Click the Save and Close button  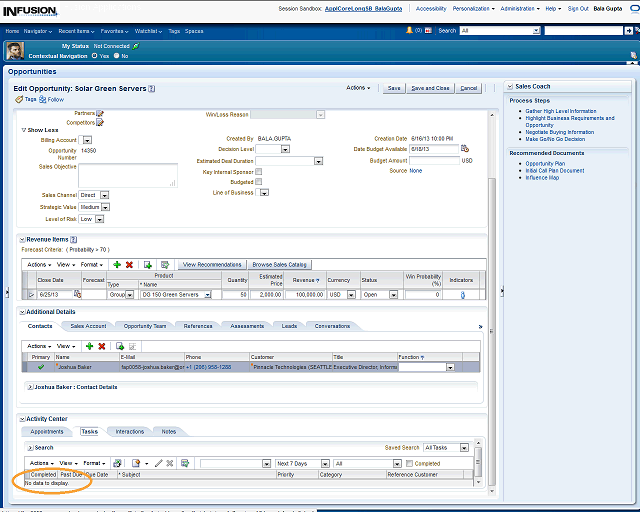430,88
